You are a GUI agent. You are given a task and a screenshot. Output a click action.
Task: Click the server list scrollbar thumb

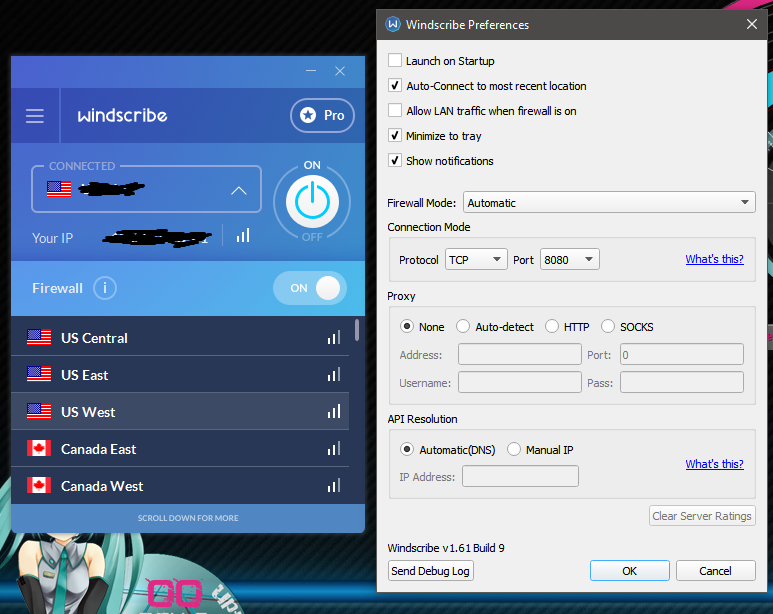(x=357, y=330)
